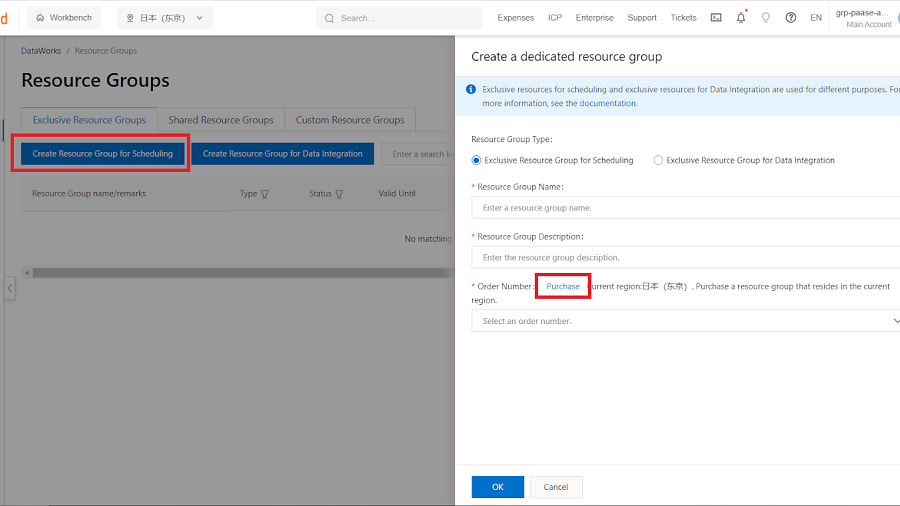Open the EN language selector
The image size is (900, 506).
coord(816,18)
